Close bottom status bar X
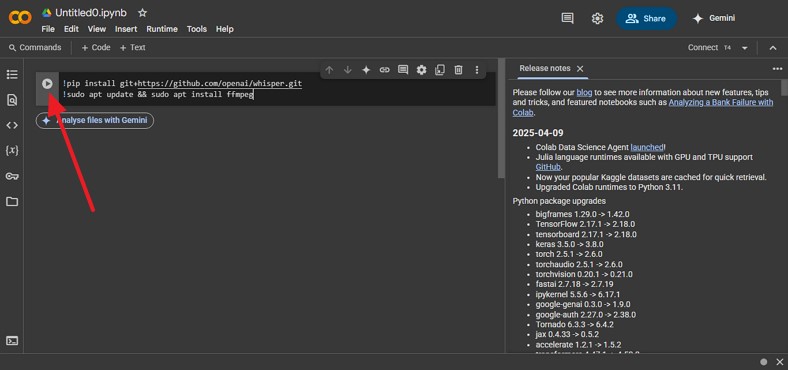This screenshot has width=788, height=370. 780,362
